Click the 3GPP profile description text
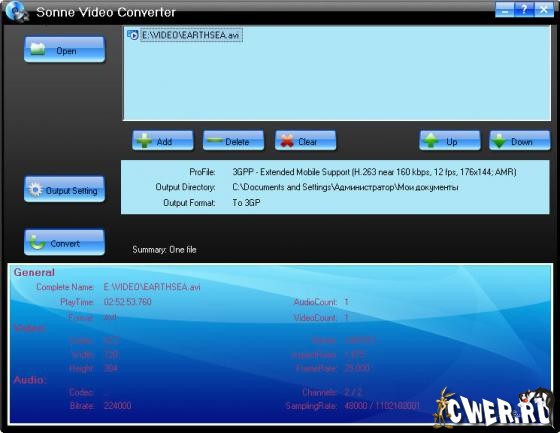The width and height of the screenshot is (560, 433). point(374,172)
